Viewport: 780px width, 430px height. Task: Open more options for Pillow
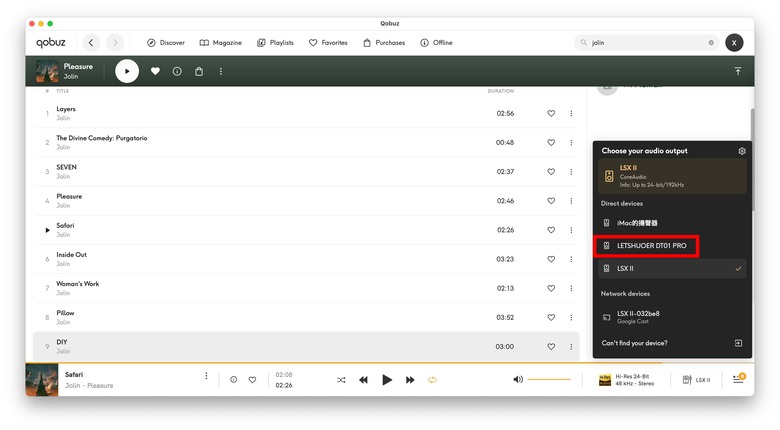coord(571,317)
